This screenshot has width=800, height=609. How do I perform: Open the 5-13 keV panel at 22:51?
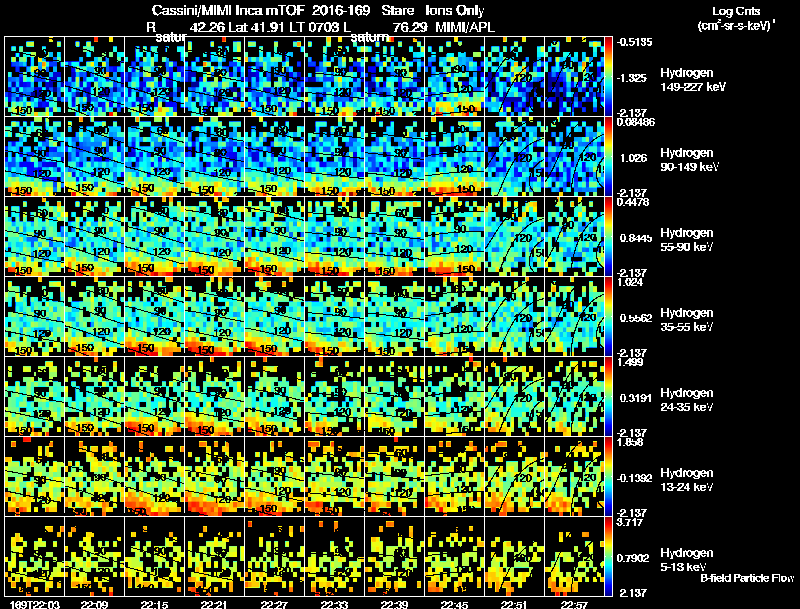(514, 557)
